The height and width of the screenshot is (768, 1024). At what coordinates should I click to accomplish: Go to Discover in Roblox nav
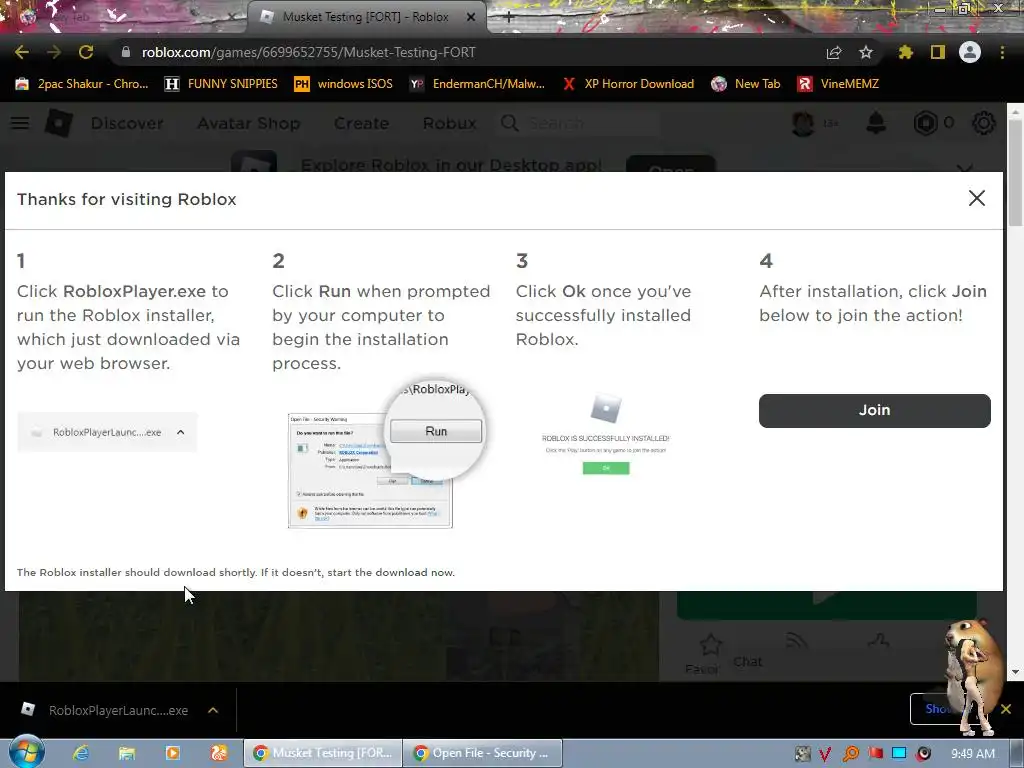(x=127, y=123)
